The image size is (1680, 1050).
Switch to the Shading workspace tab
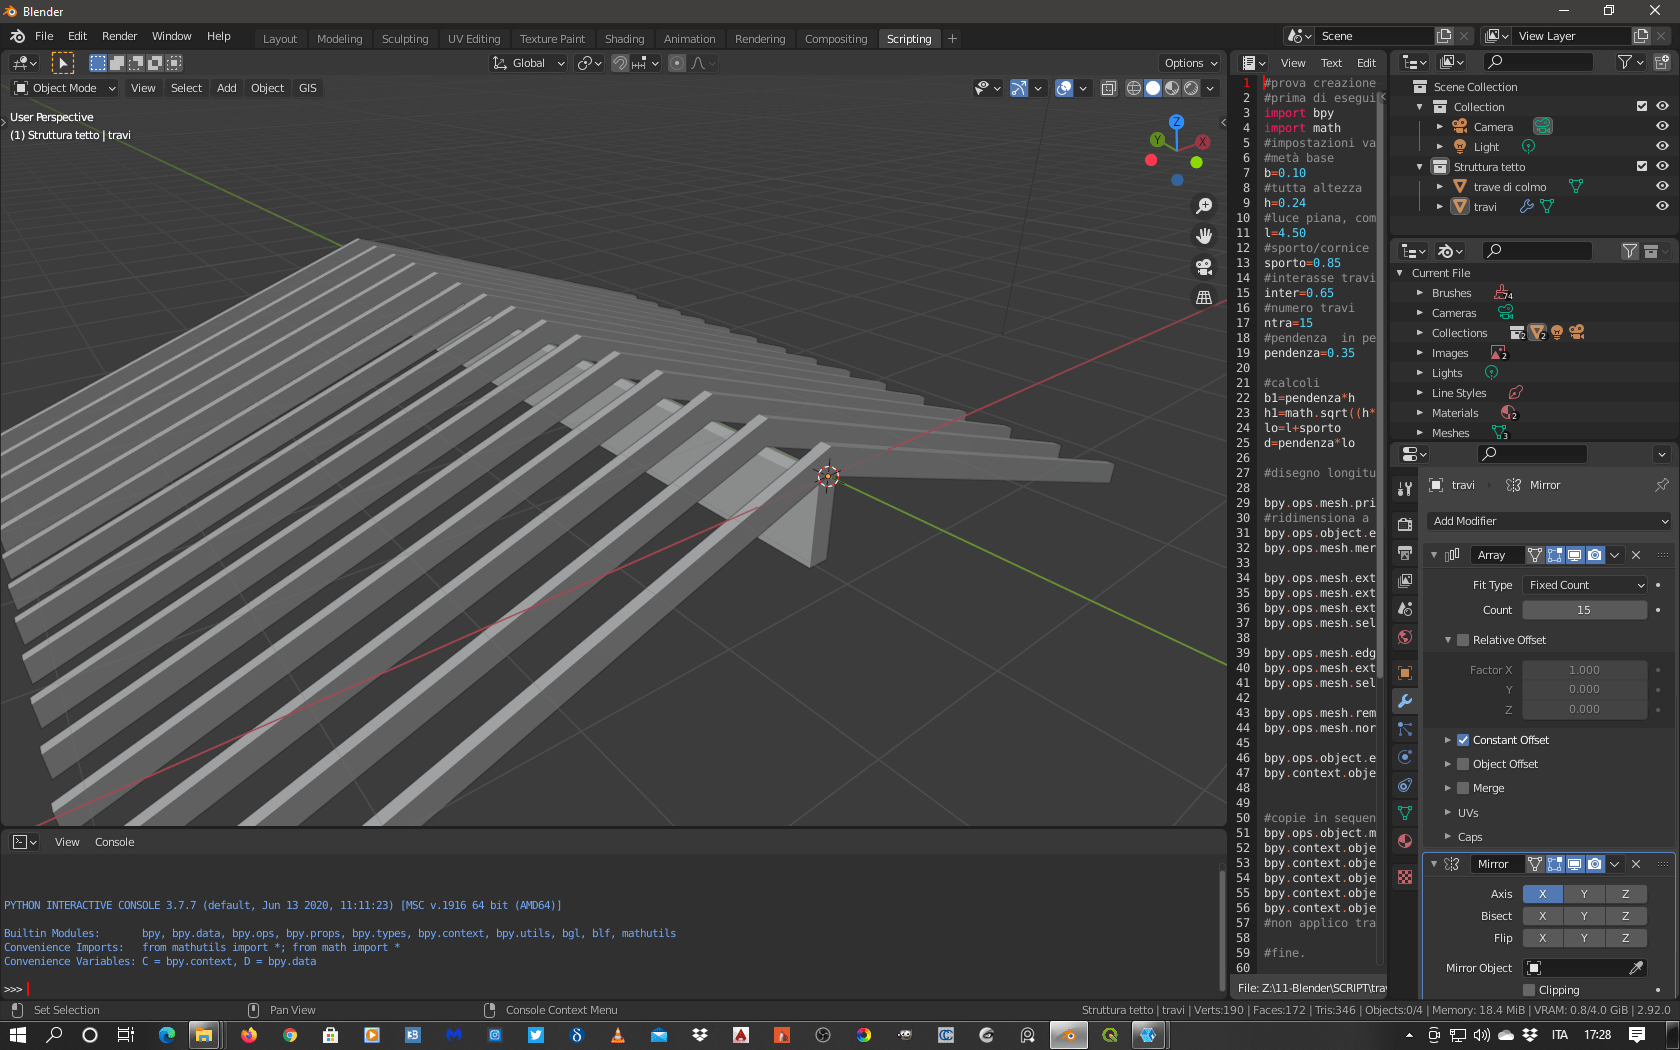point(624,39)
